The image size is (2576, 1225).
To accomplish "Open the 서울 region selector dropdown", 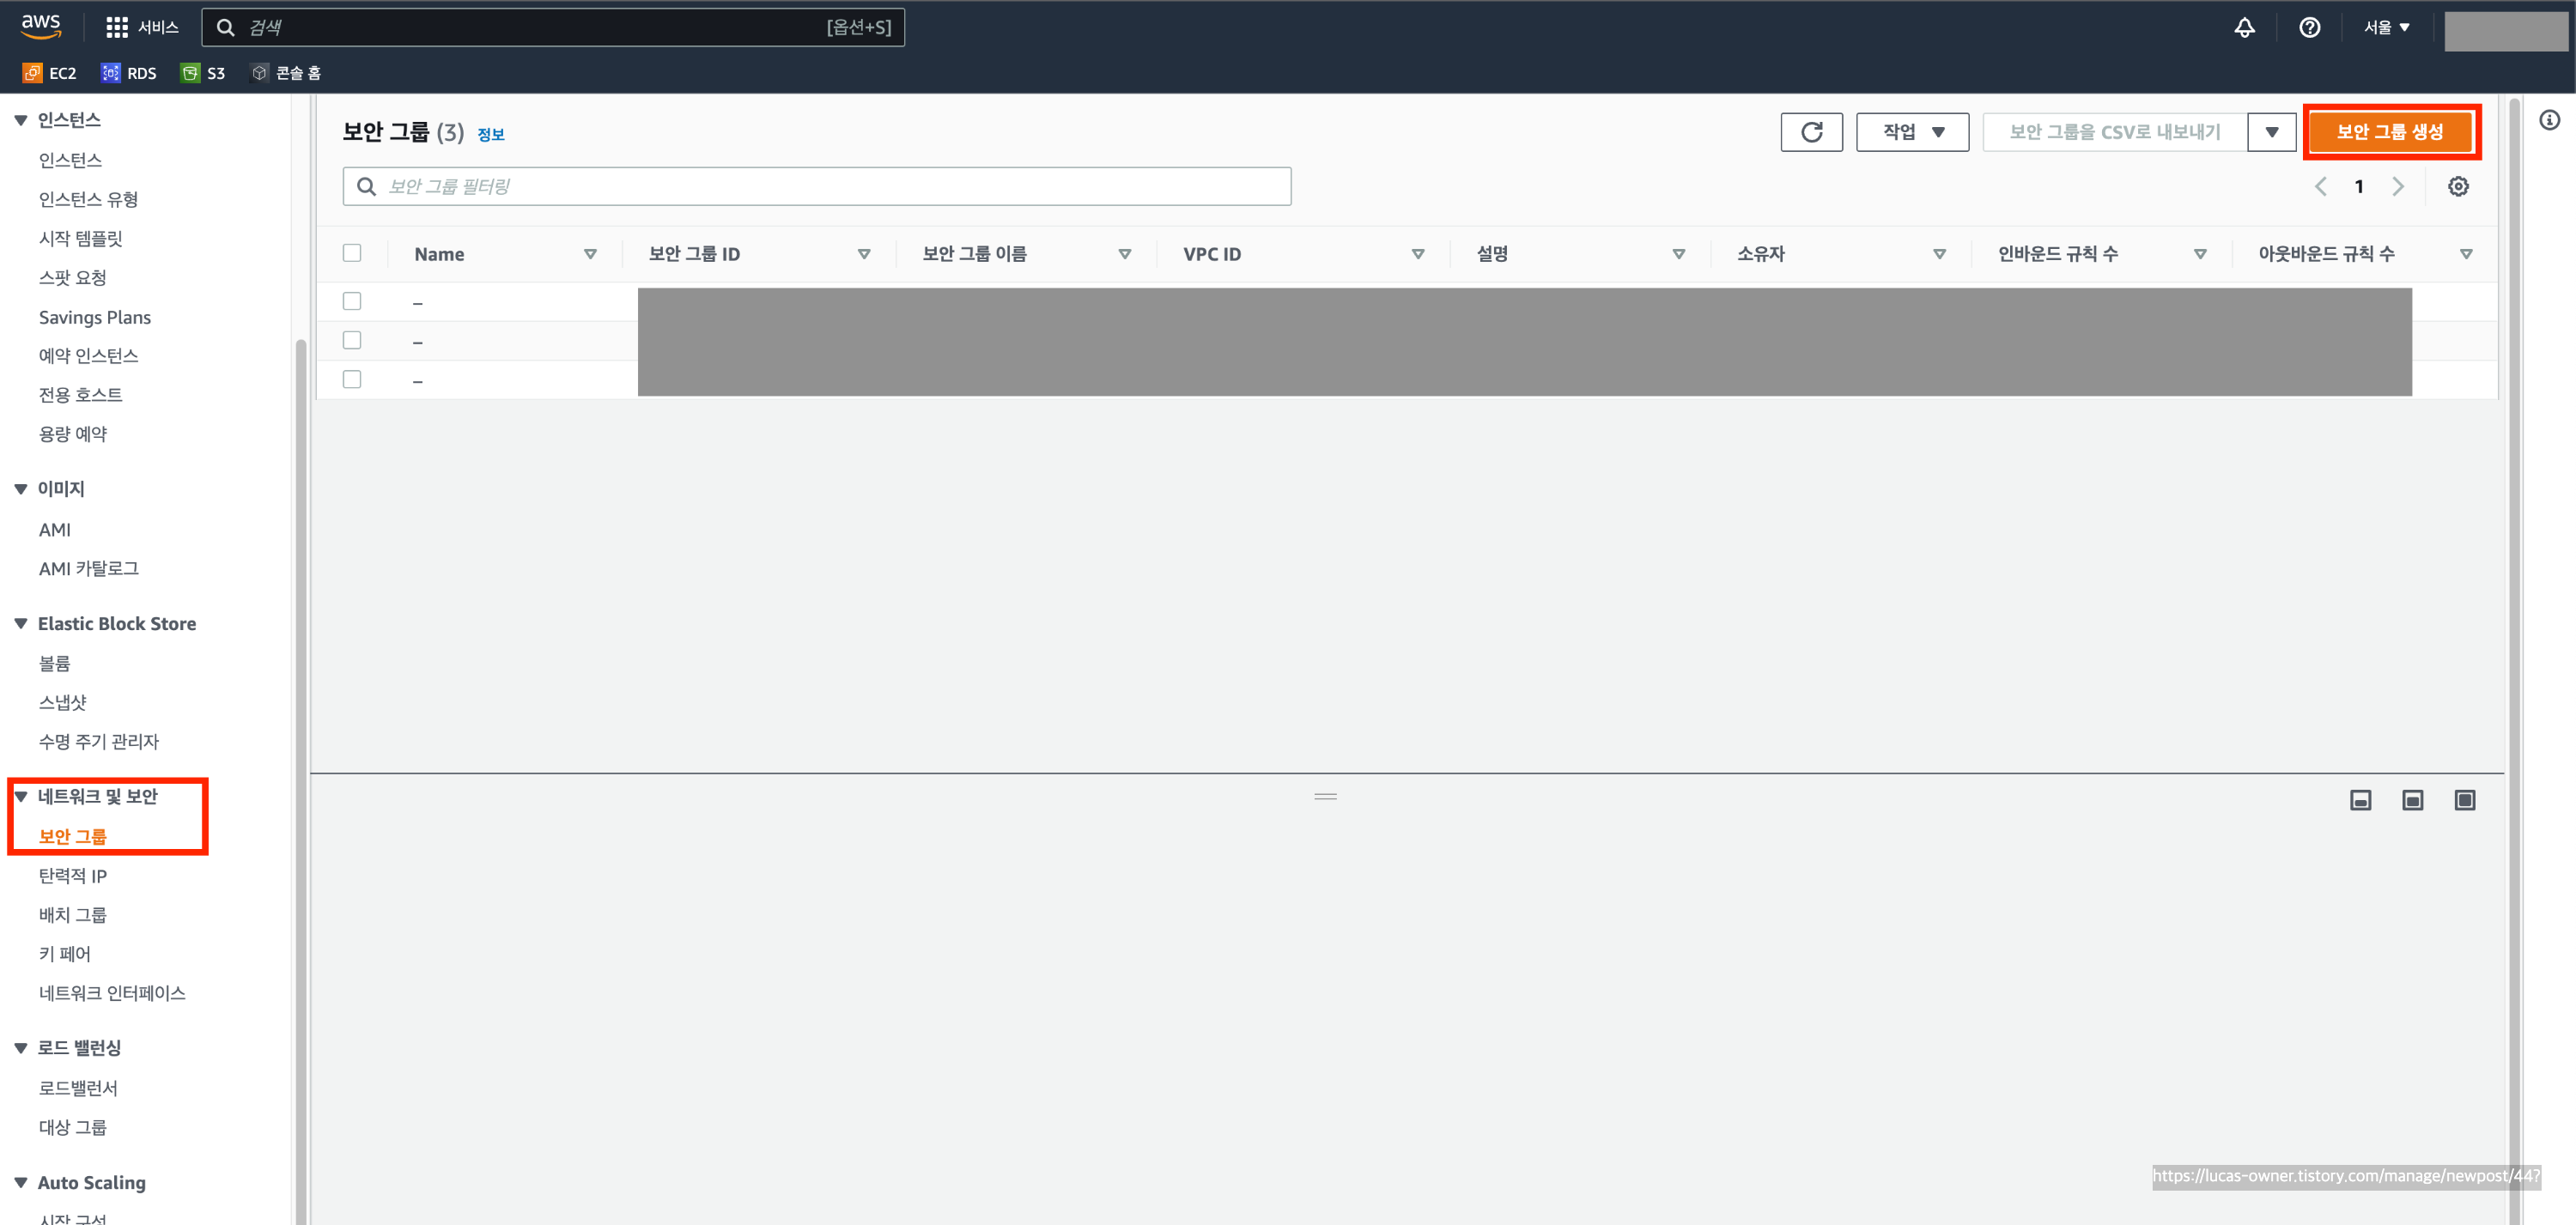I will [2386, 27].
